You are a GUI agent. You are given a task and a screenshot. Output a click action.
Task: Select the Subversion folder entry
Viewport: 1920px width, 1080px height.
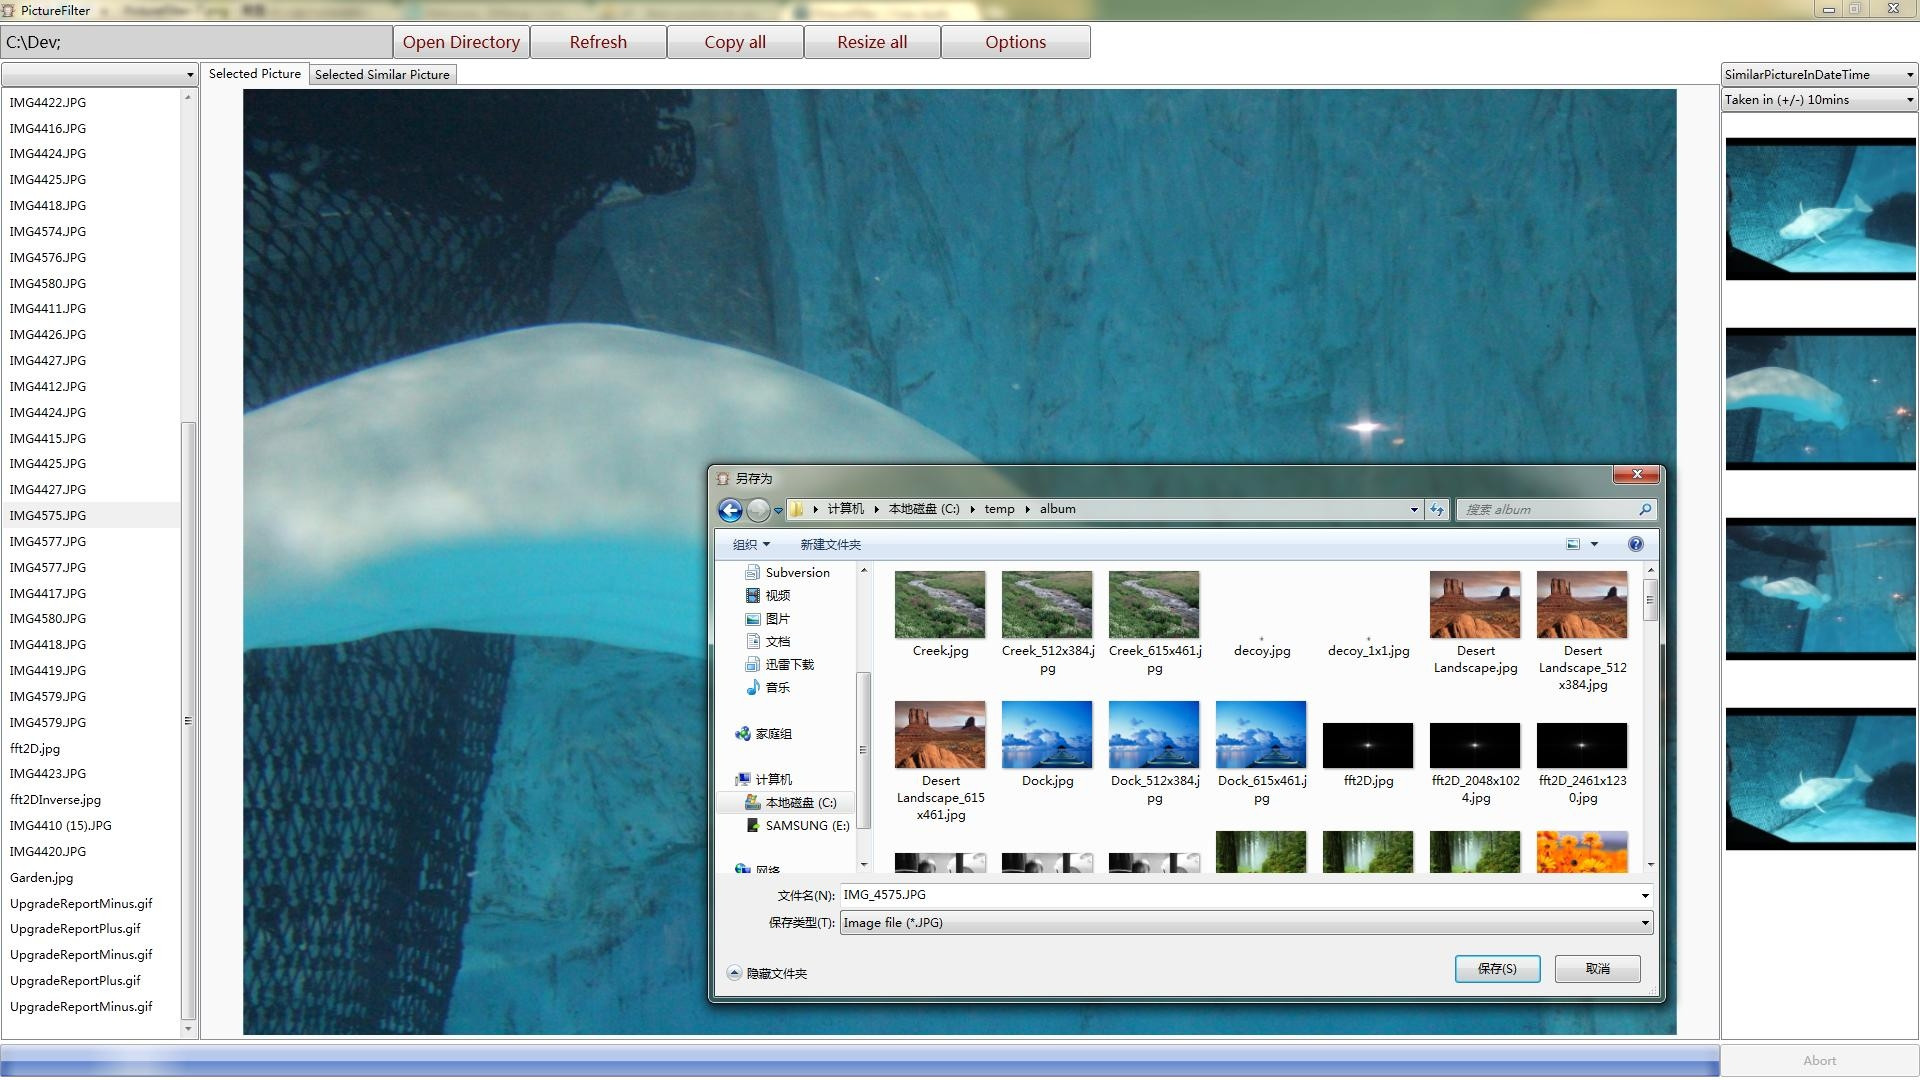click(797, 573)
